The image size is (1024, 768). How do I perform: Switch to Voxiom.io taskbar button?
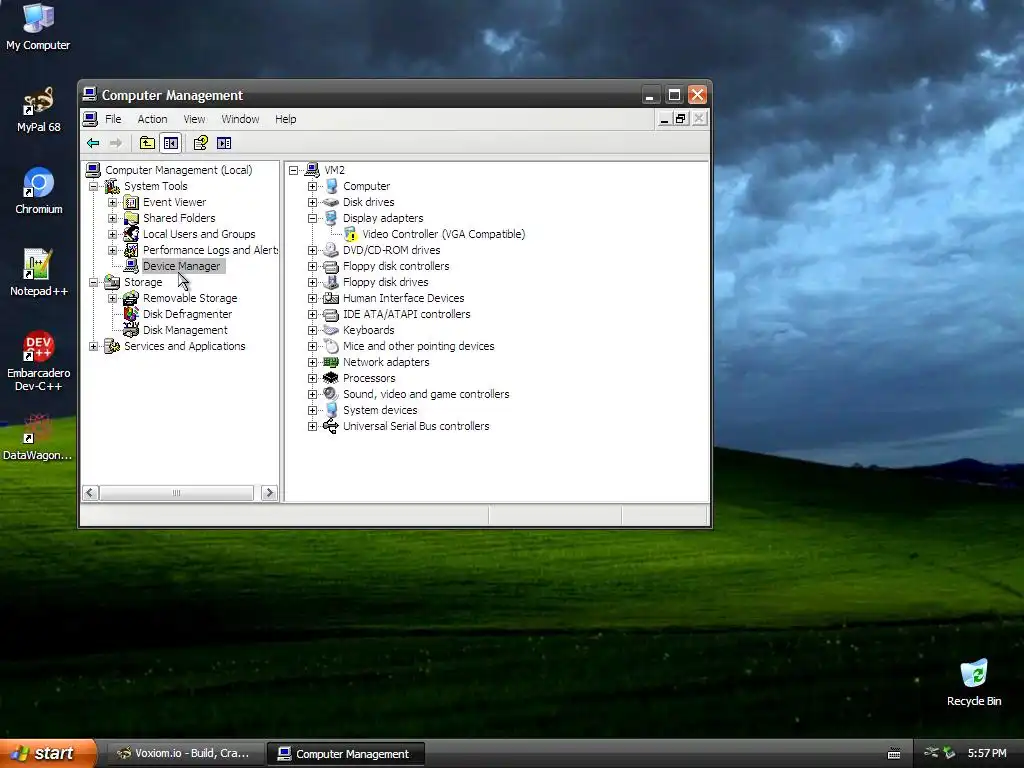point(185,753)
